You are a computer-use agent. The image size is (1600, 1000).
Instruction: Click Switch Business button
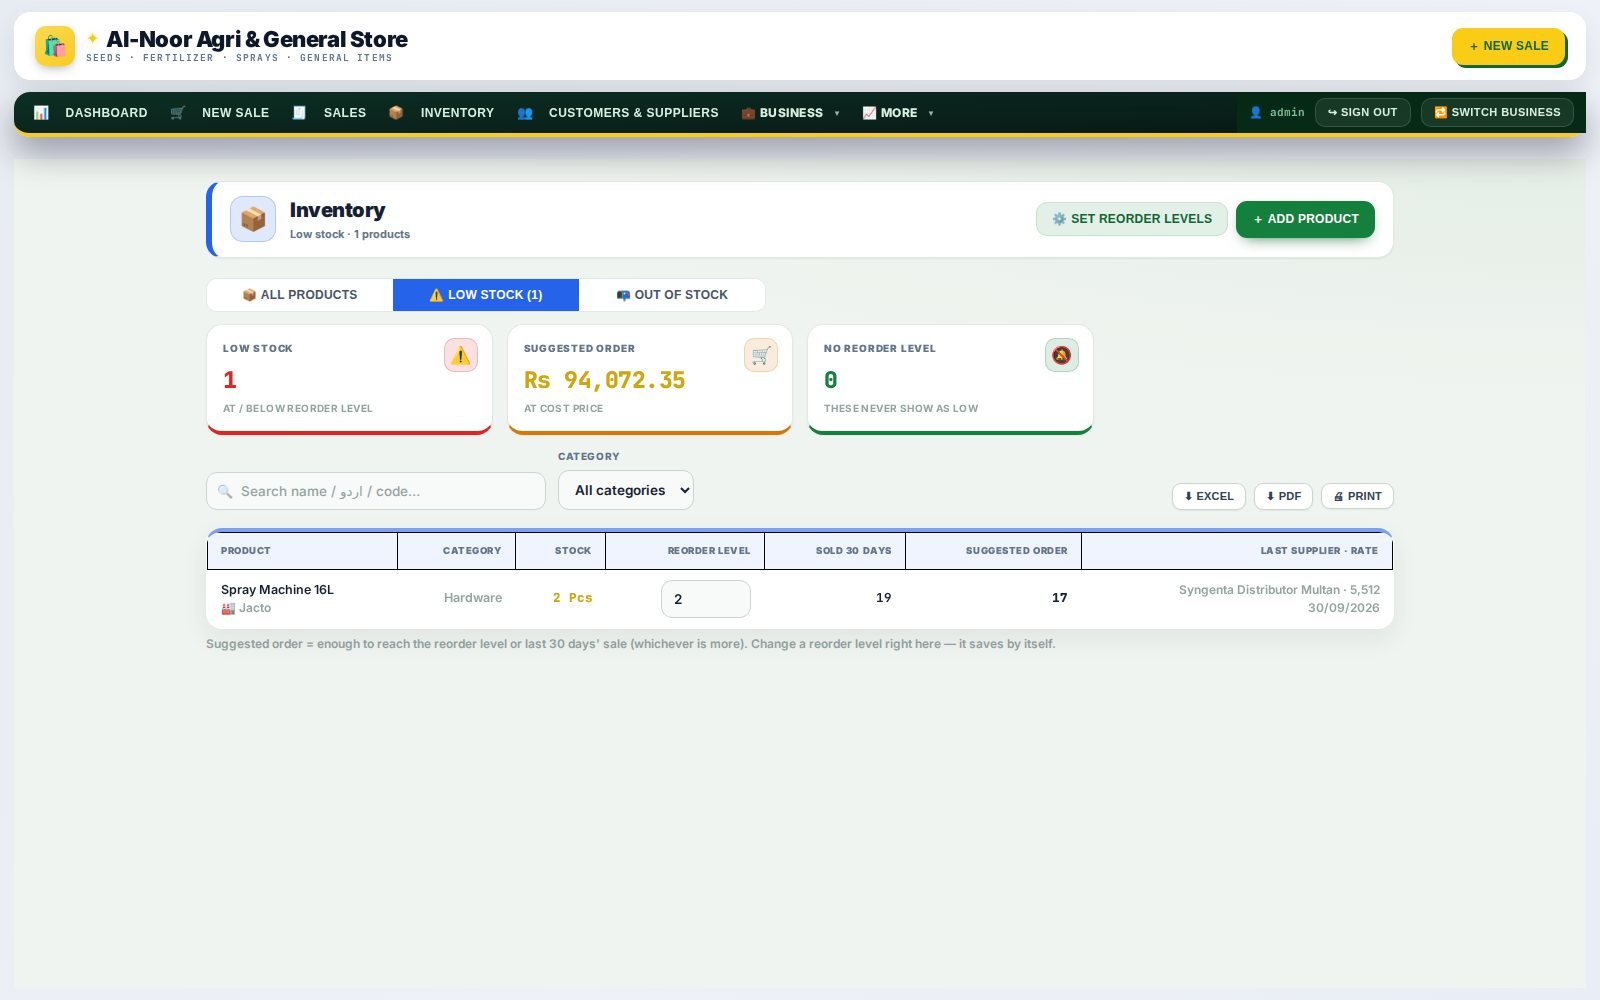1497,112
